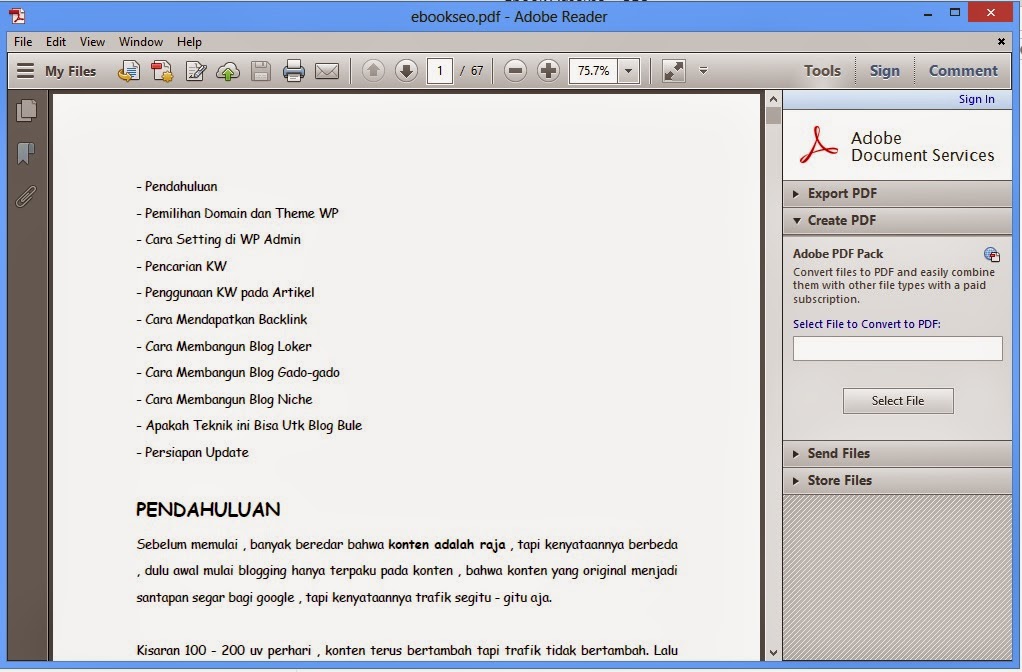This screenshot has height=672, width=1022.
Task: Click the Select File button
Action: click(x=898, y=401)
